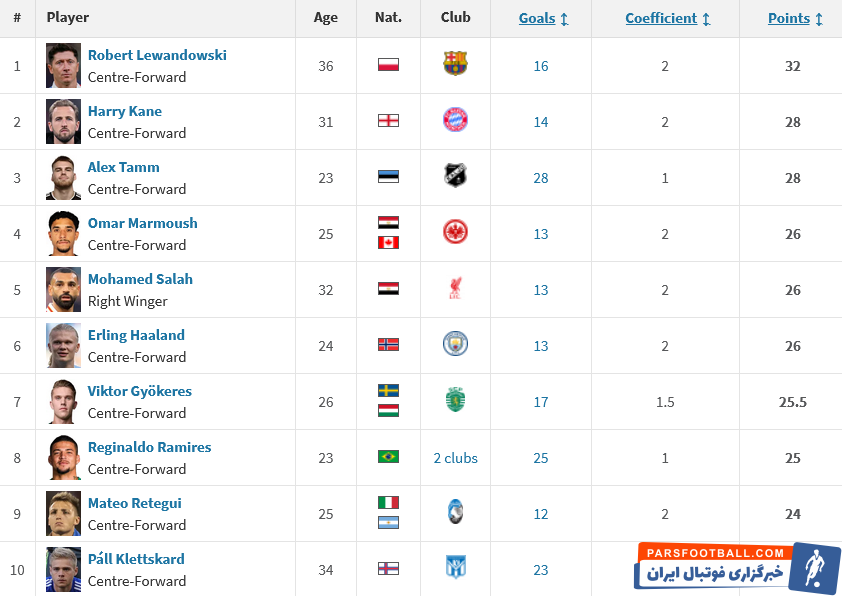Click the Brazil flag for Reginaldo Ramires
The image size is (842, 596).
click(388, 457)
